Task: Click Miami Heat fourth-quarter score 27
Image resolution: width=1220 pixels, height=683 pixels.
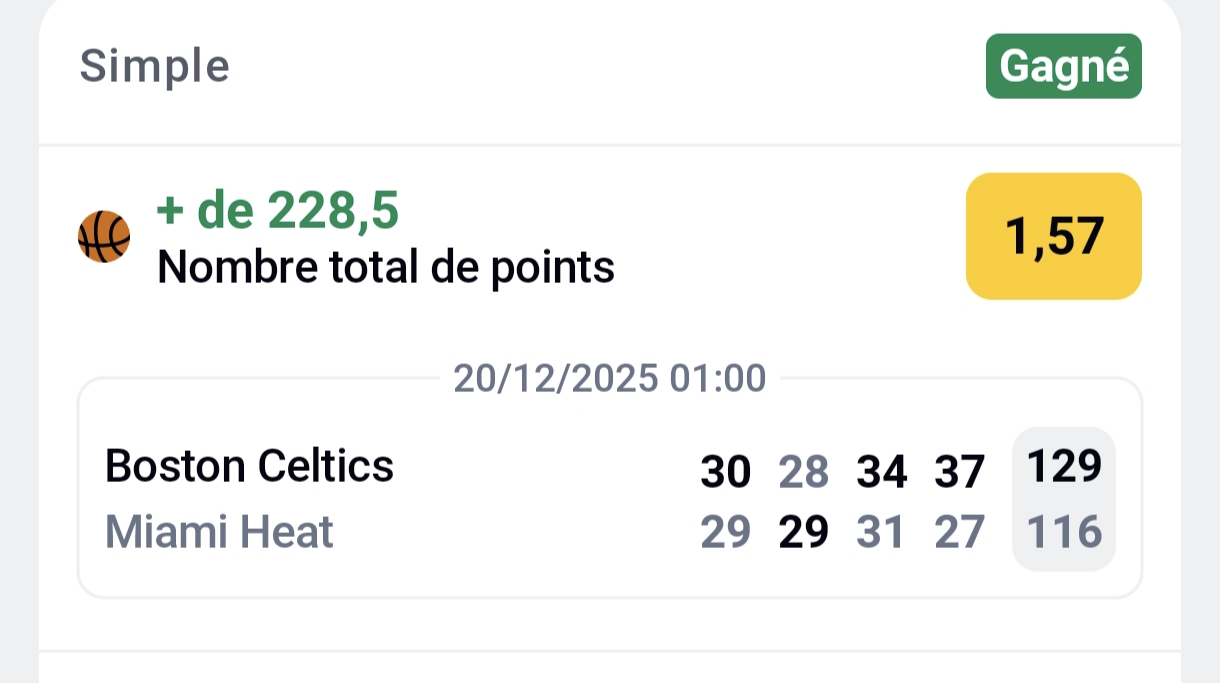Action: click(959, 532)
